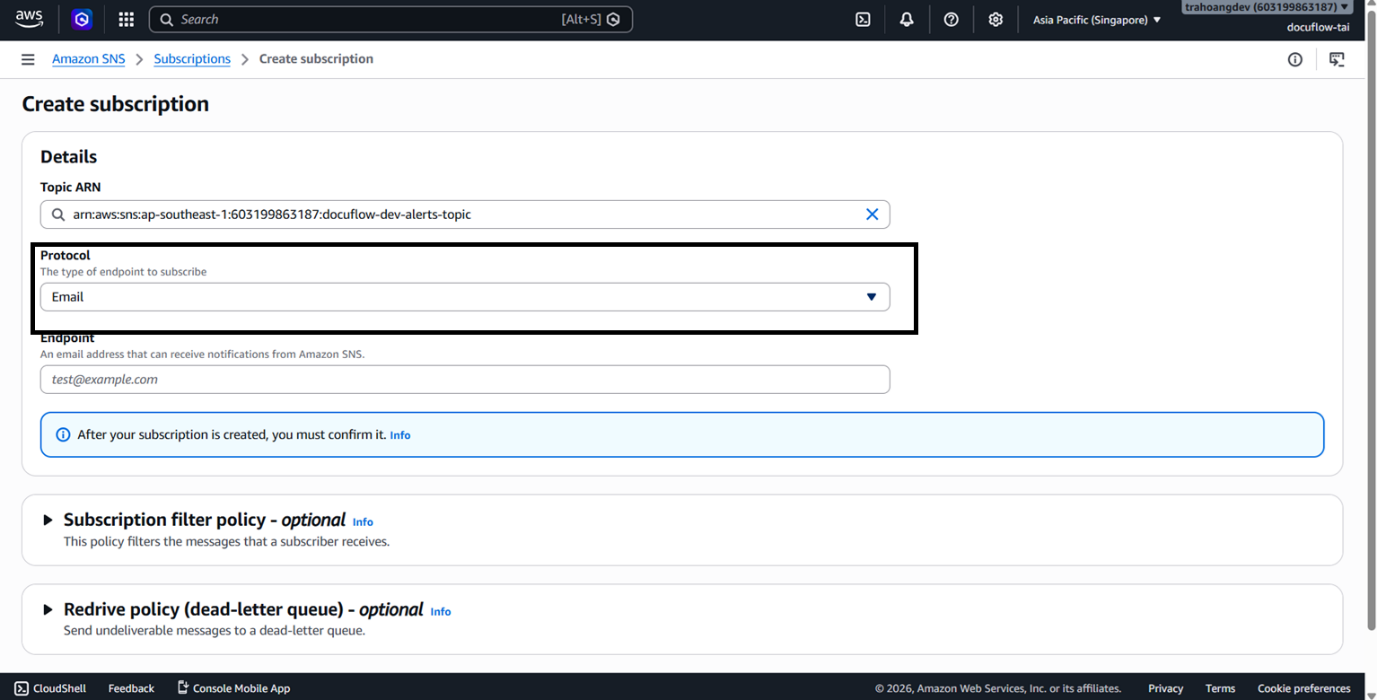The image size is (1377, 700).
Task: Expand Subscription filter policy section
Action: (47, 520)
